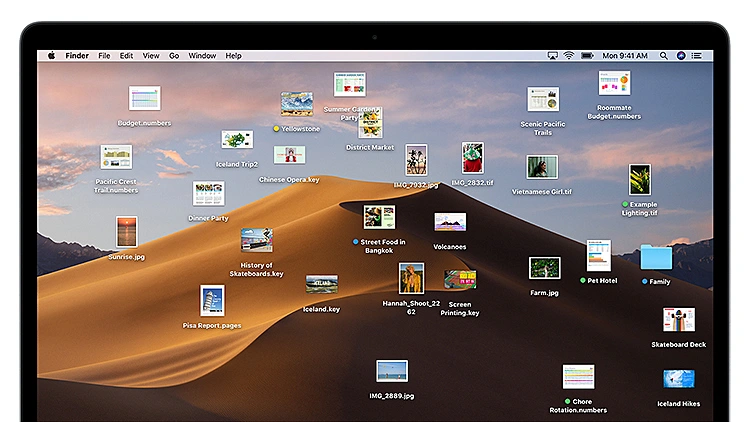Open the Apple menu

pos(52,56)
